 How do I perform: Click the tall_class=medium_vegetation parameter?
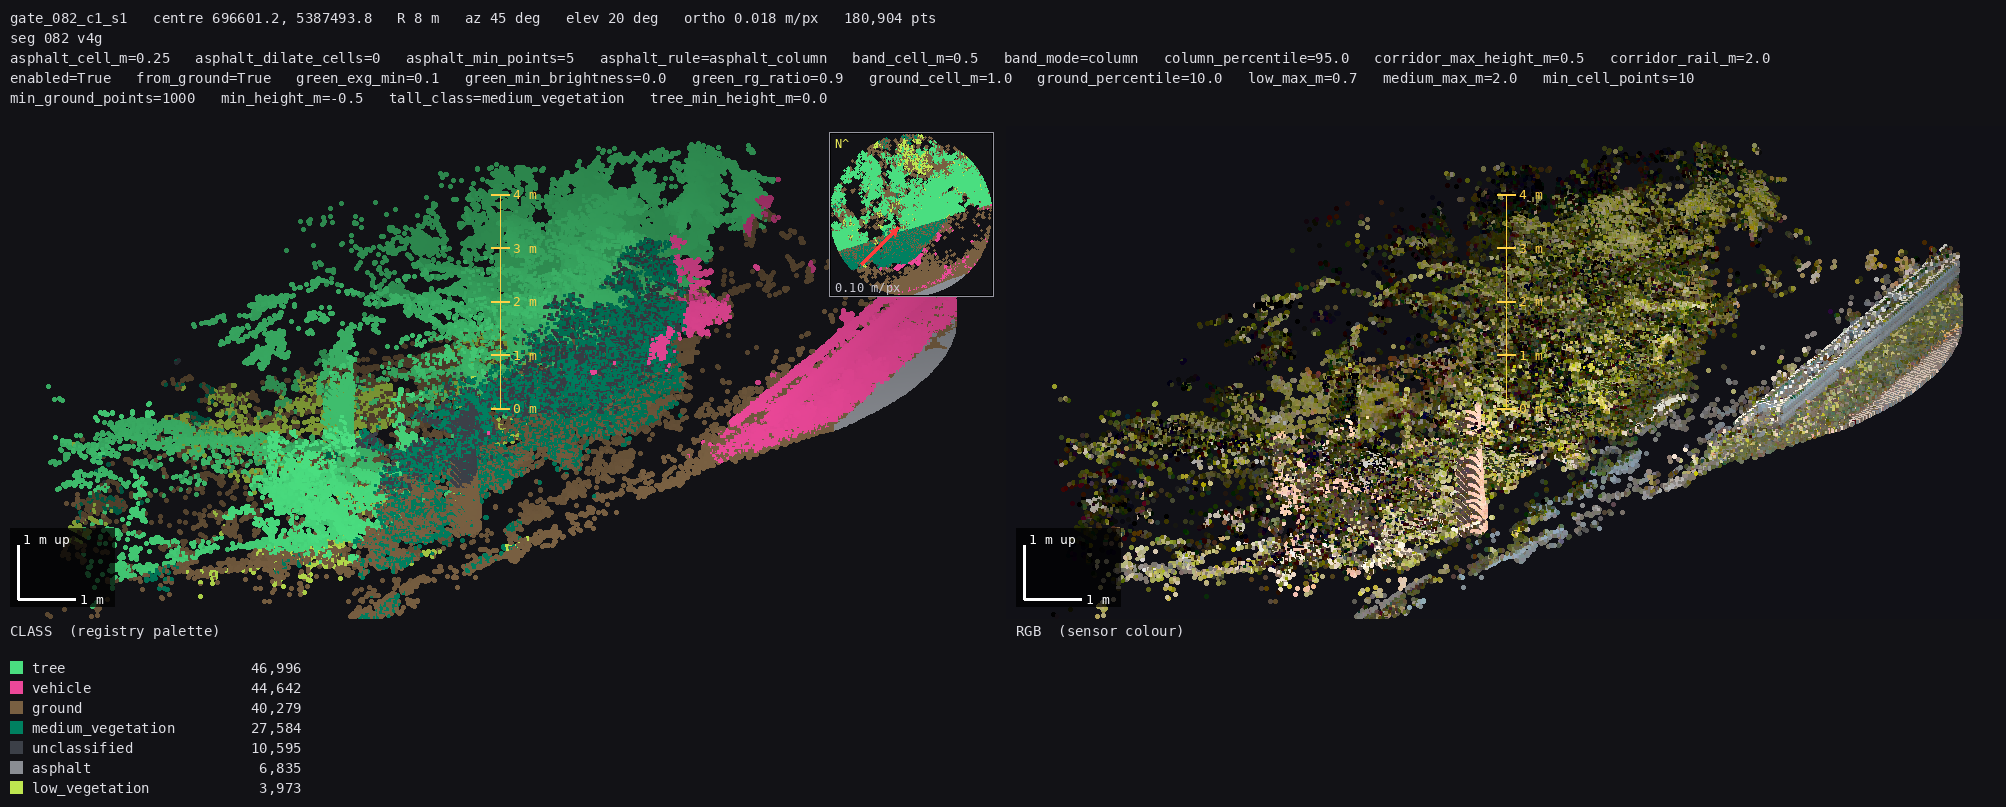[507, 98]
